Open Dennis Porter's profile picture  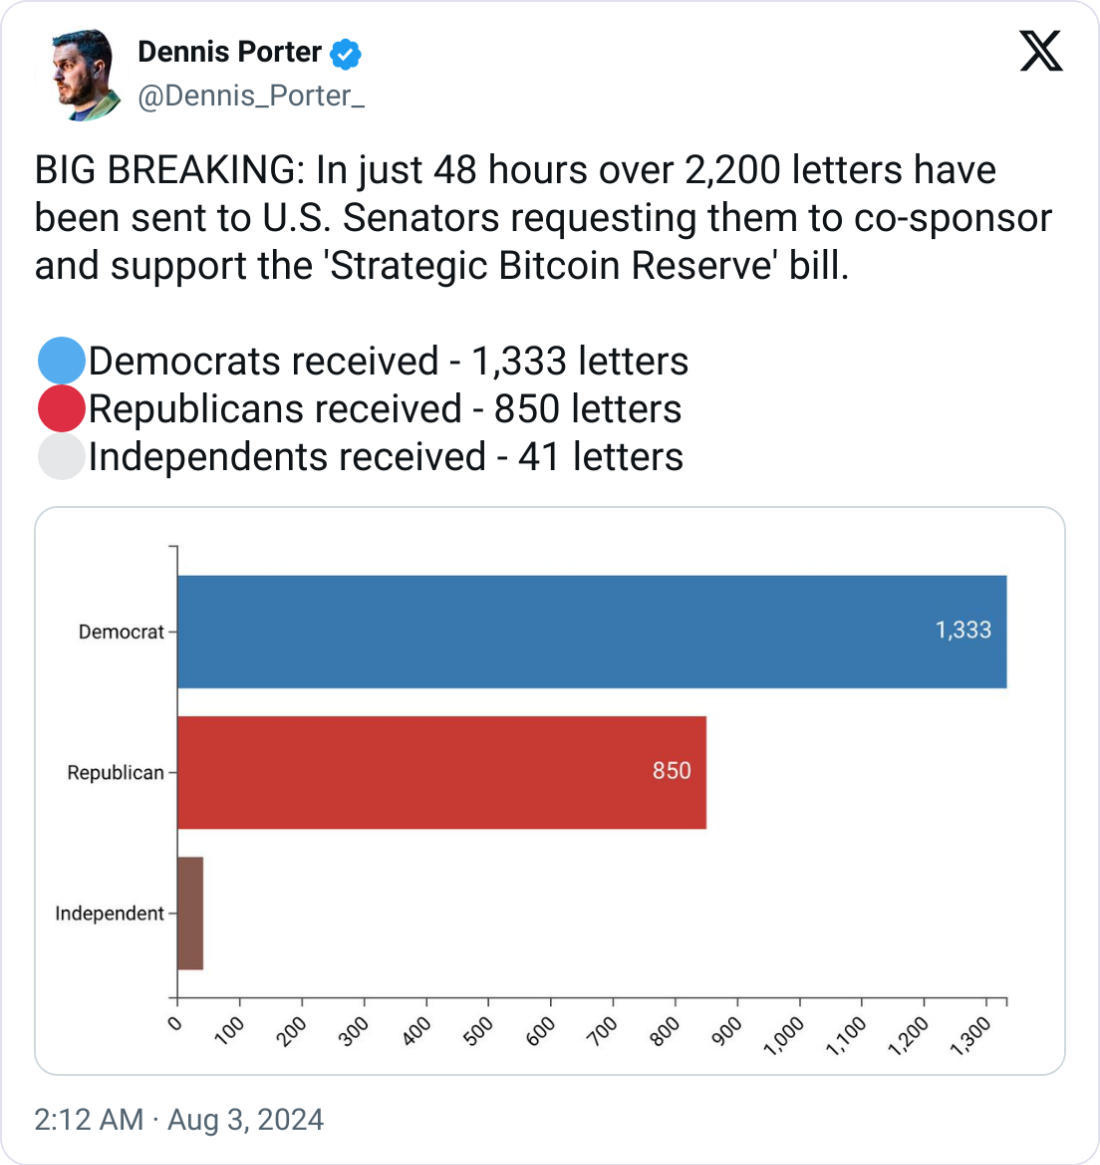tap(84, 74)
